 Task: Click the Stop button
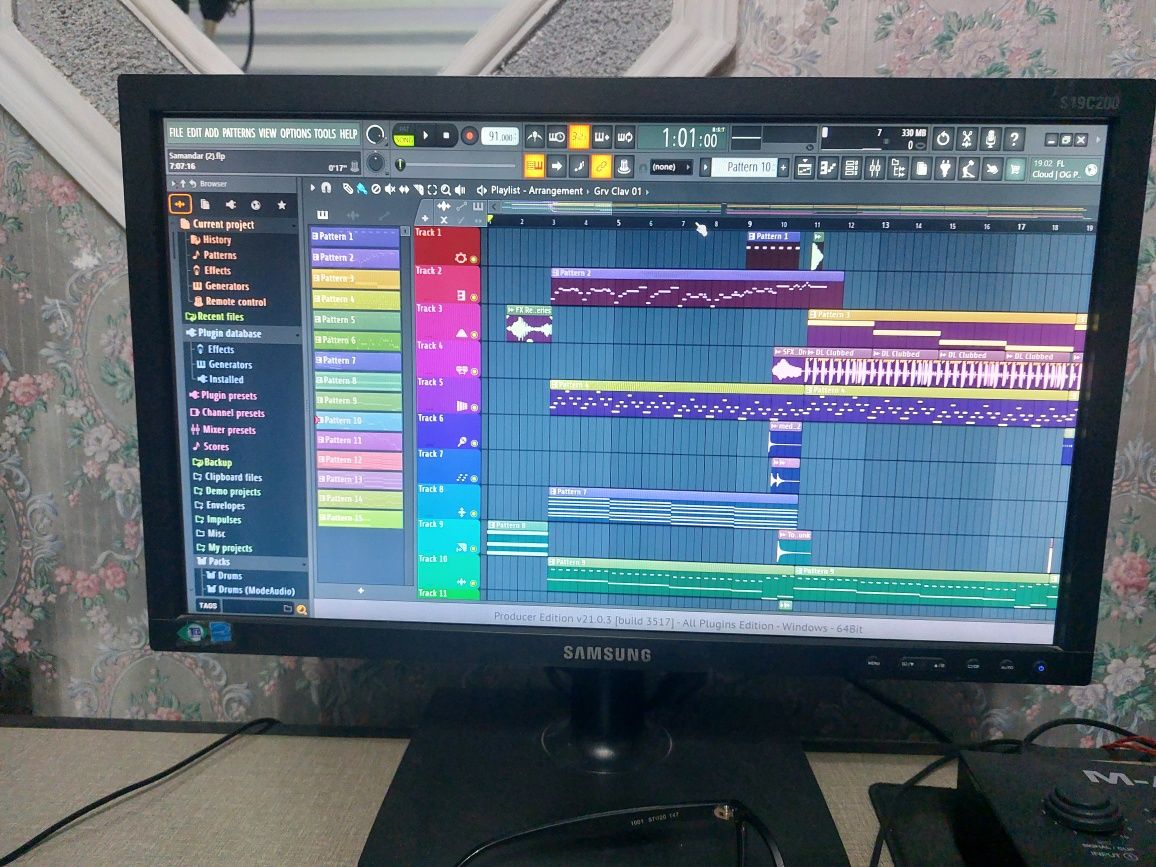[x=446, y=136]
